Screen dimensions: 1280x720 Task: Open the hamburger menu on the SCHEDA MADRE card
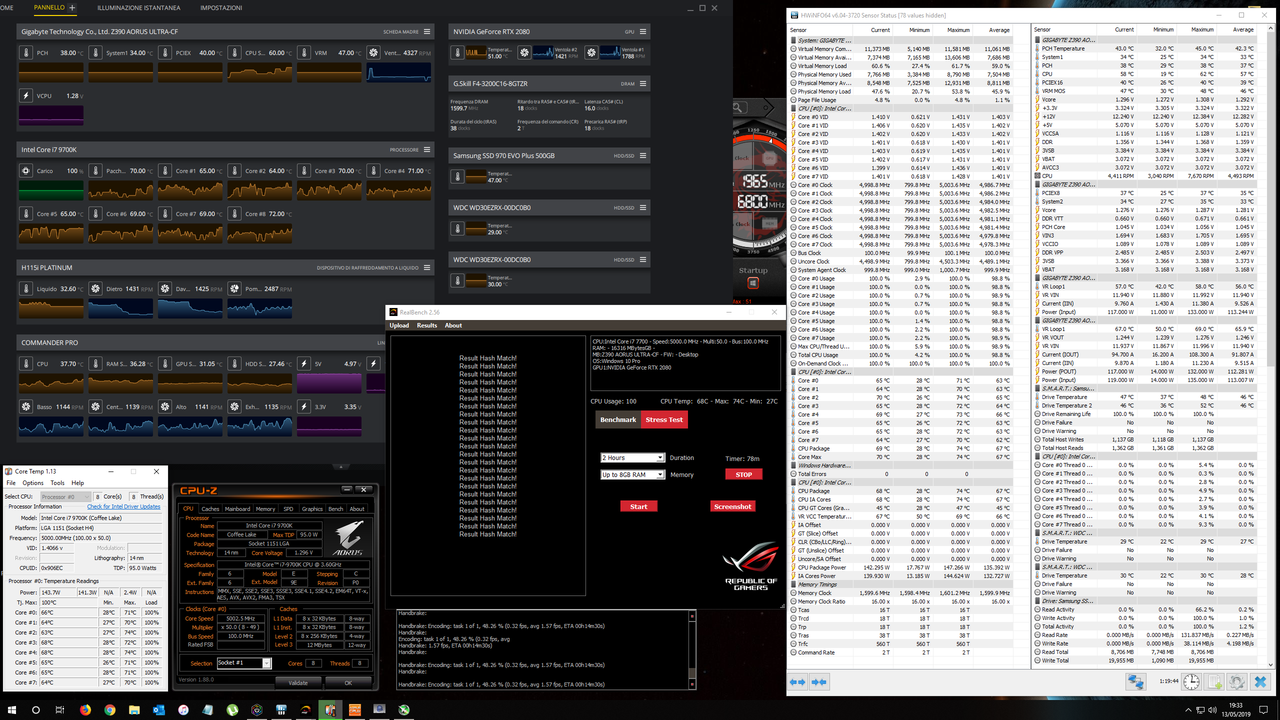pyautogui.click(x=425, y=31)
